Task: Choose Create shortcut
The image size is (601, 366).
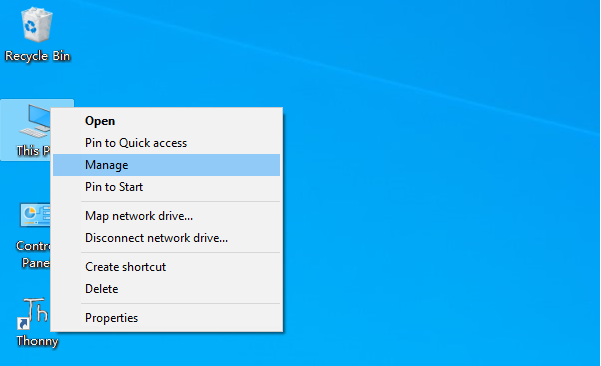Action: tap(166, 267)
